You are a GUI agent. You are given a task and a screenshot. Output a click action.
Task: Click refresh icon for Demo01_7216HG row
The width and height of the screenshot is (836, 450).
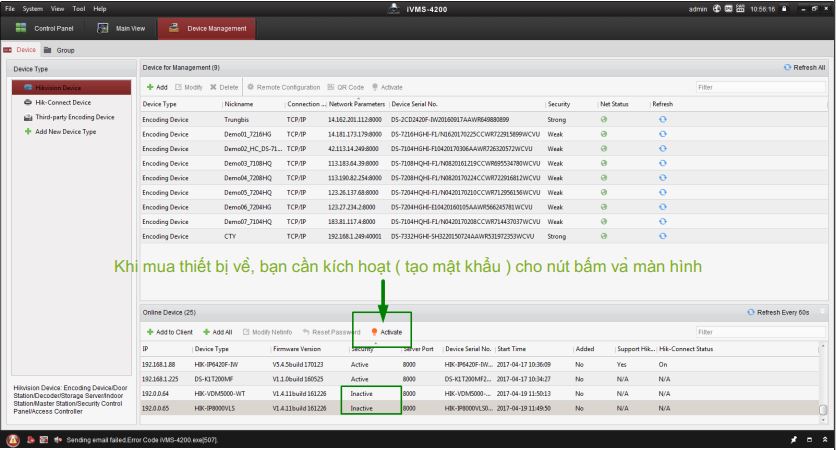tap(663, 134)
